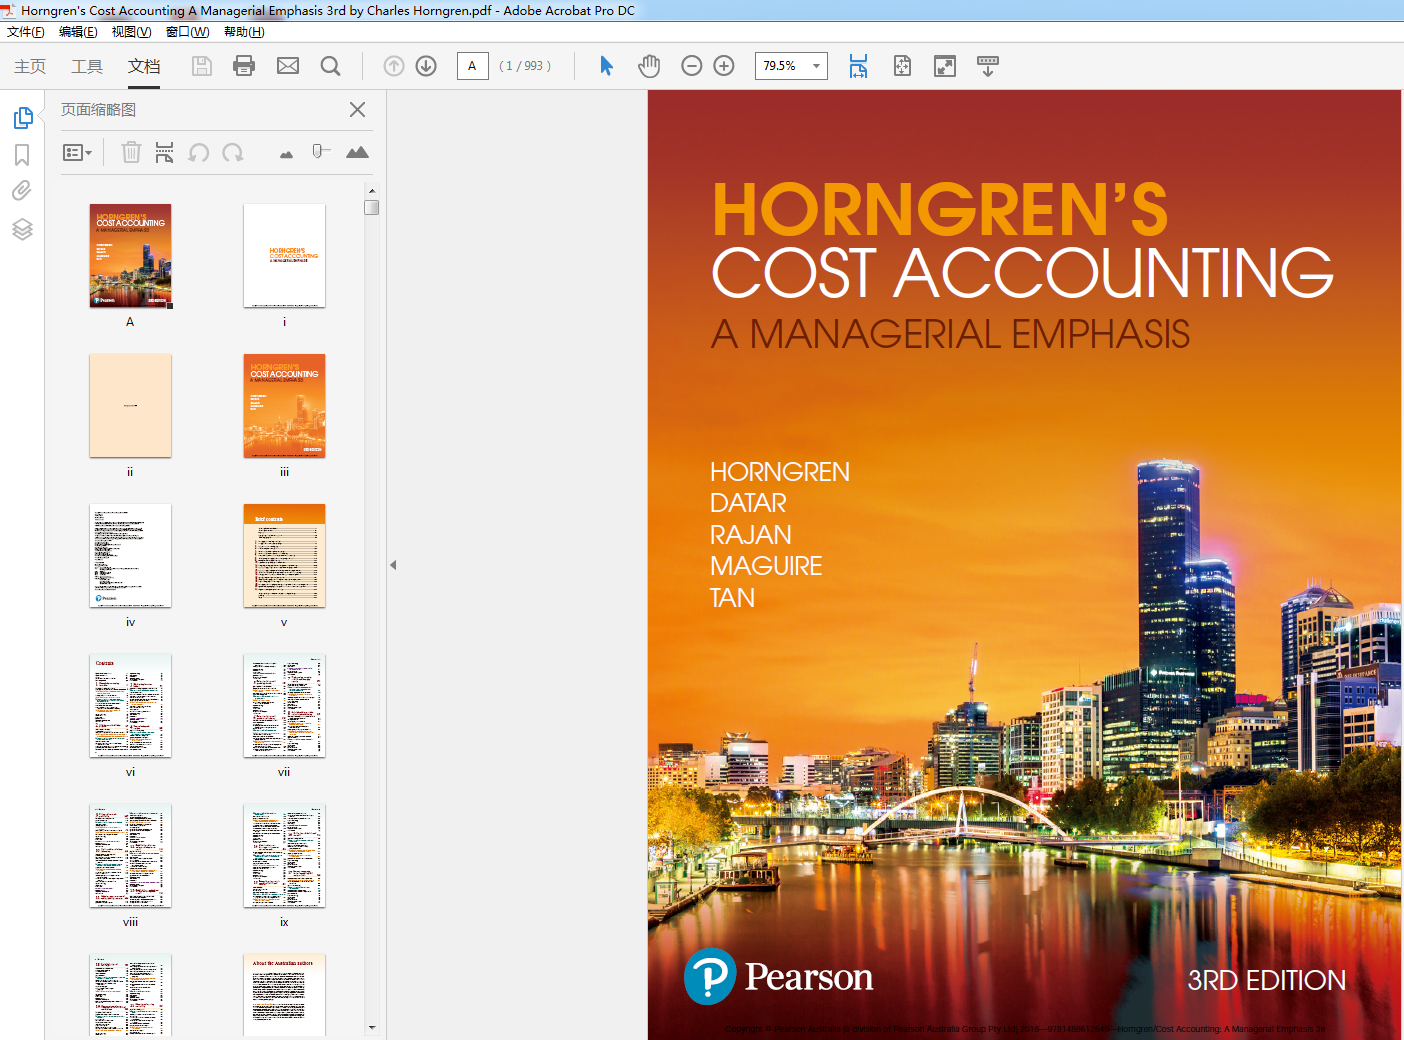Select the arrow Selection tool
Screen dimensions: 1404x1040
[606, 66]
